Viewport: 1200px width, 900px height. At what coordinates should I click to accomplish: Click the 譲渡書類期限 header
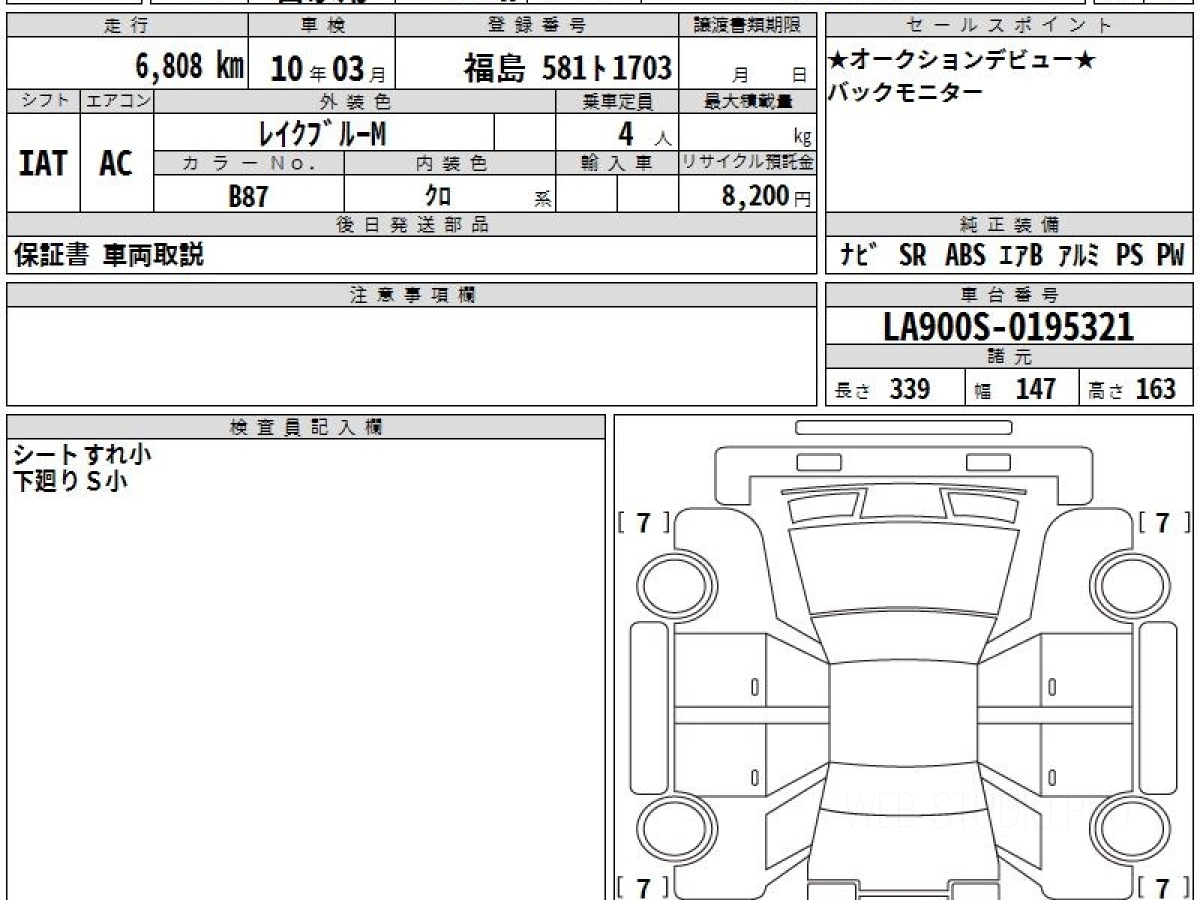tap(748, 26)
